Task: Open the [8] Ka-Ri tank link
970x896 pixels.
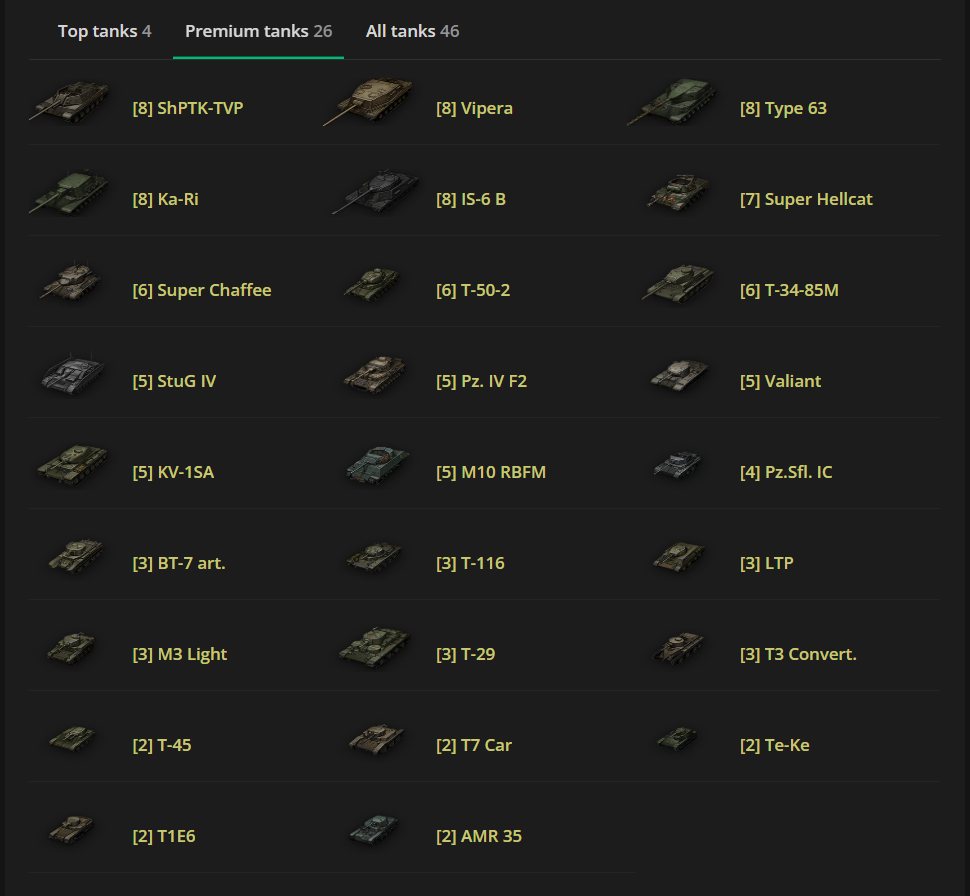Action: click(165, 199)
